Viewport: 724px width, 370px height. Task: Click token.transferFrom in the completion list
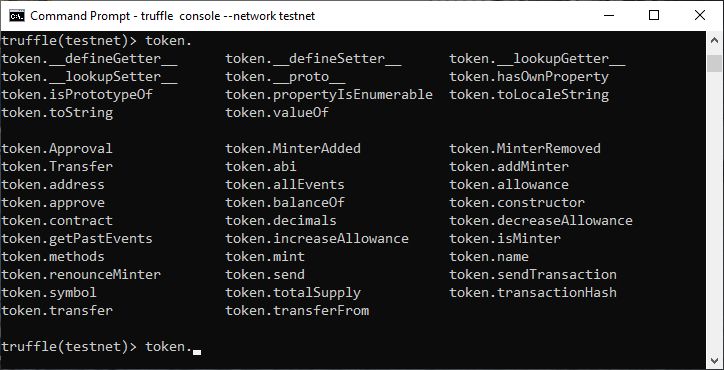[x=297, y=310]
